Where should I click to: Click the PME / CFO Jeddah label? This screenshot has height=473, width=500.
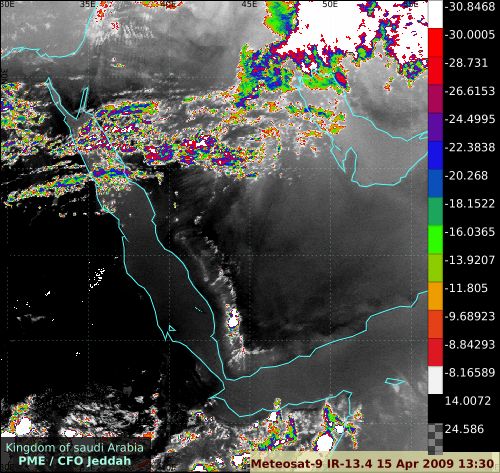[75, 461]
